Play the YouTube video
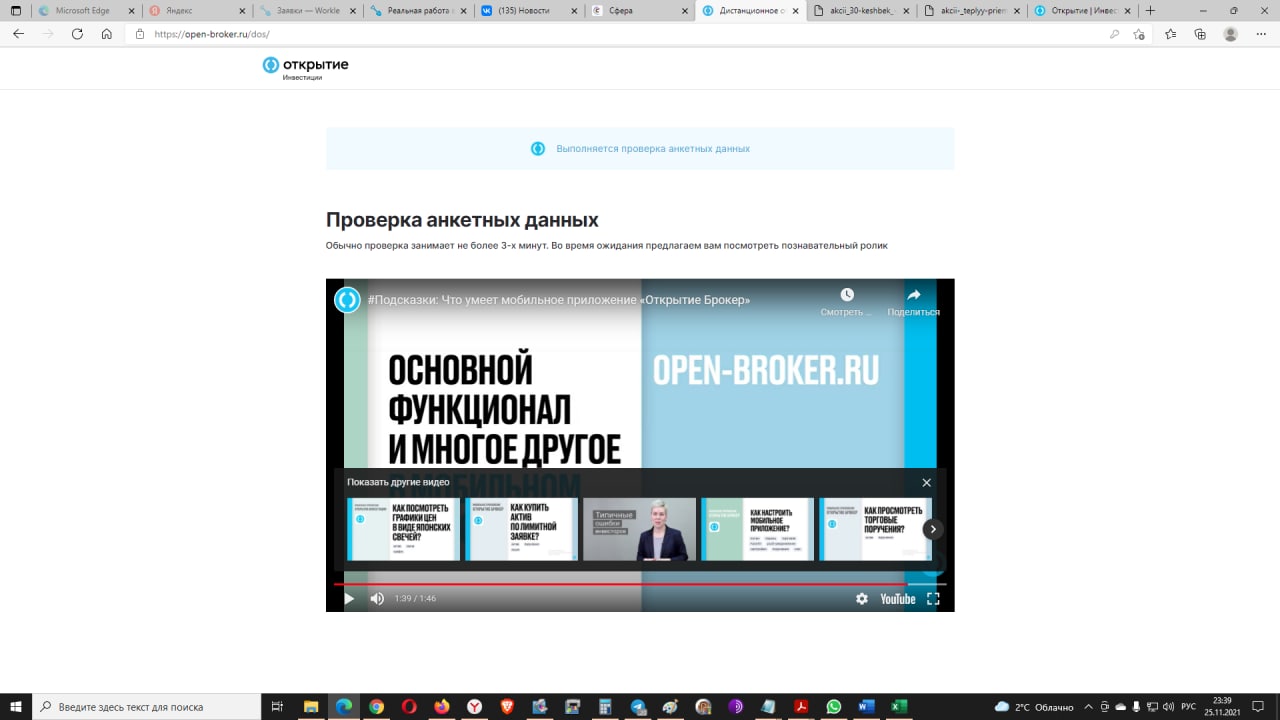Viewport: 1280px width, 720px height. [x=349, y=598]
